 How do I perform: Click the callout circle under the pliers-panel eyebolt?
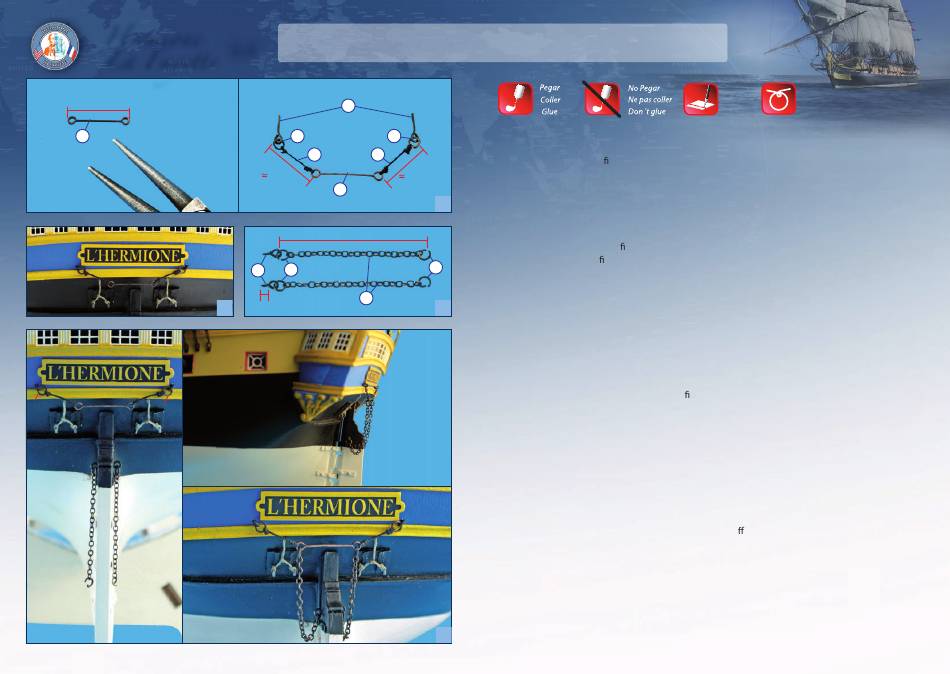coord(82,136)
